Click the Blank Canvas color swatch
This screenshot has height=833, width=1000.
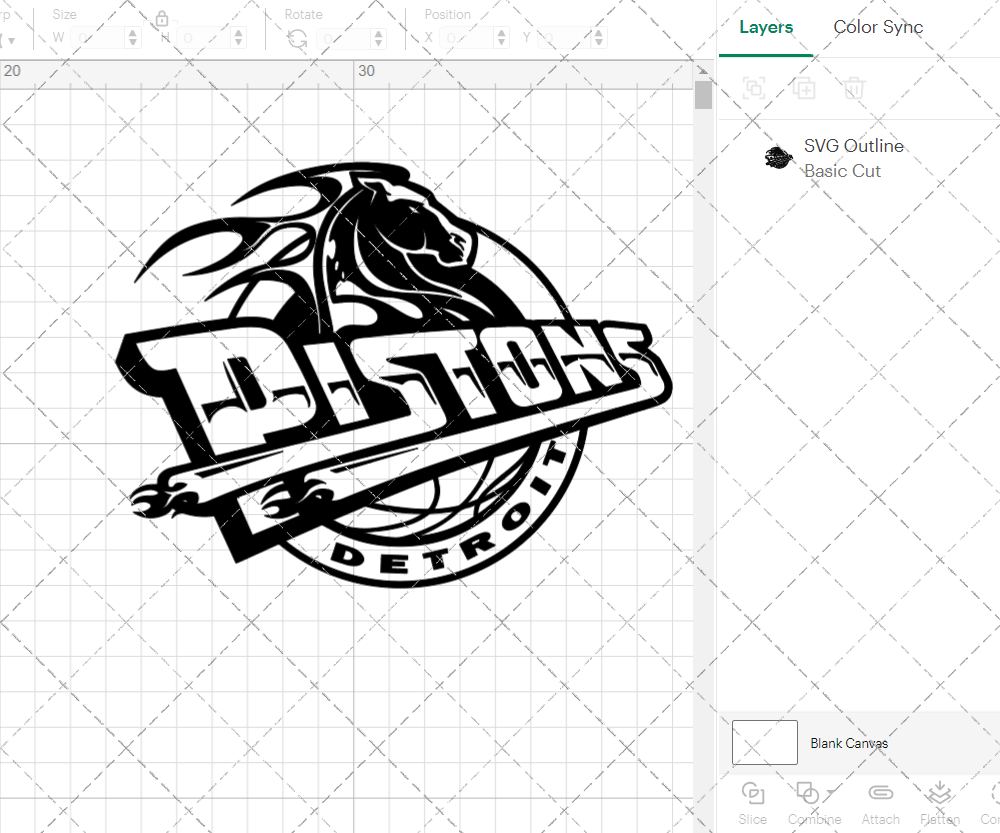click(764, 742)
